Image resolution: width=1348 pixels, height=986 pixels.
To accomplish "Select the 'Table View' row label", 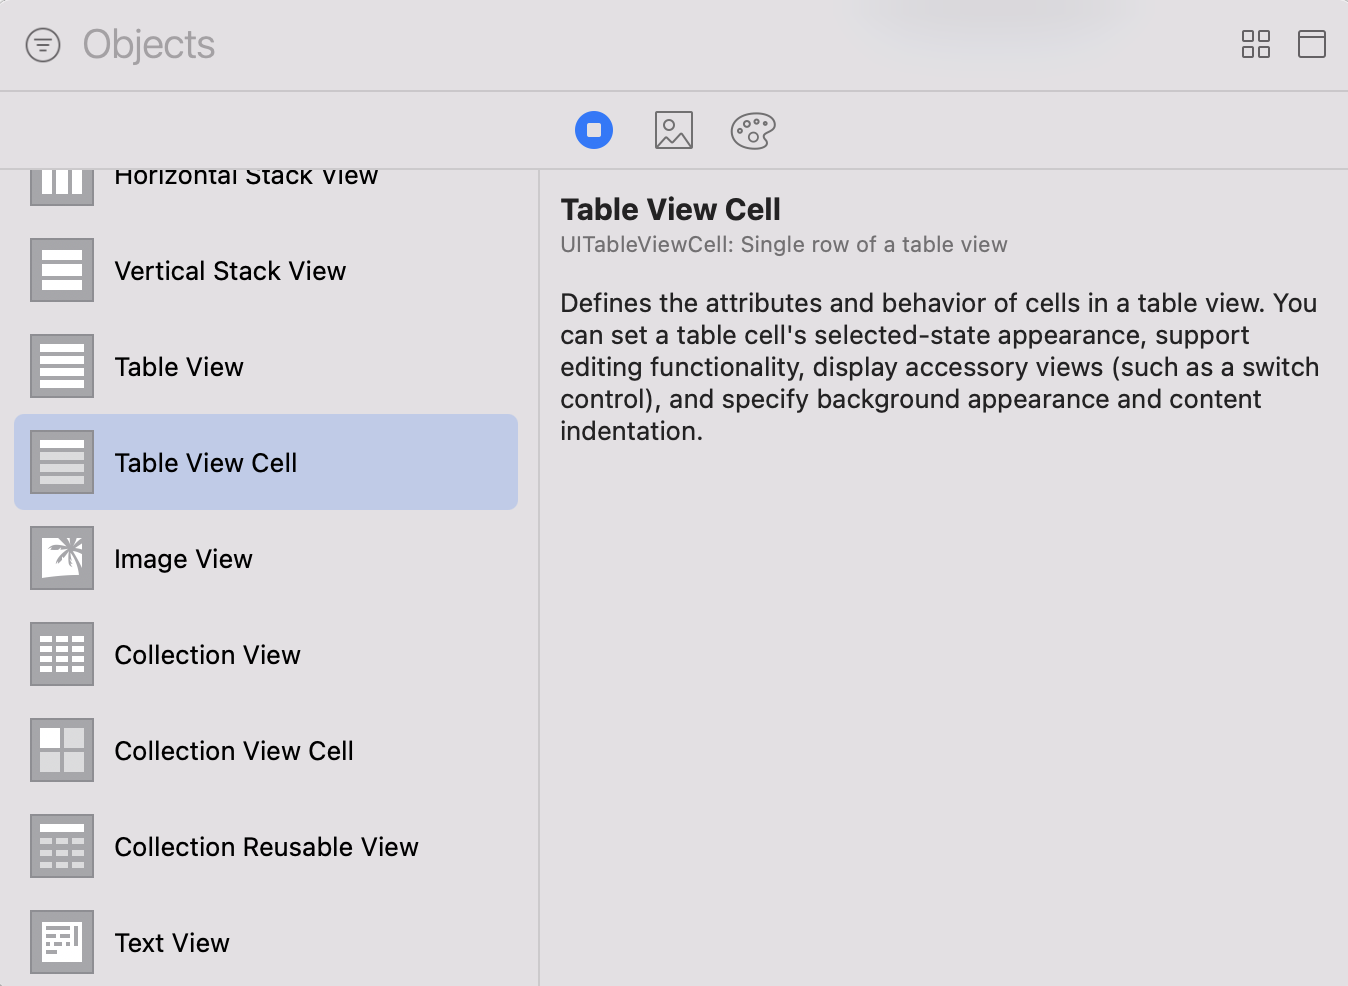I will coord(179,367).
